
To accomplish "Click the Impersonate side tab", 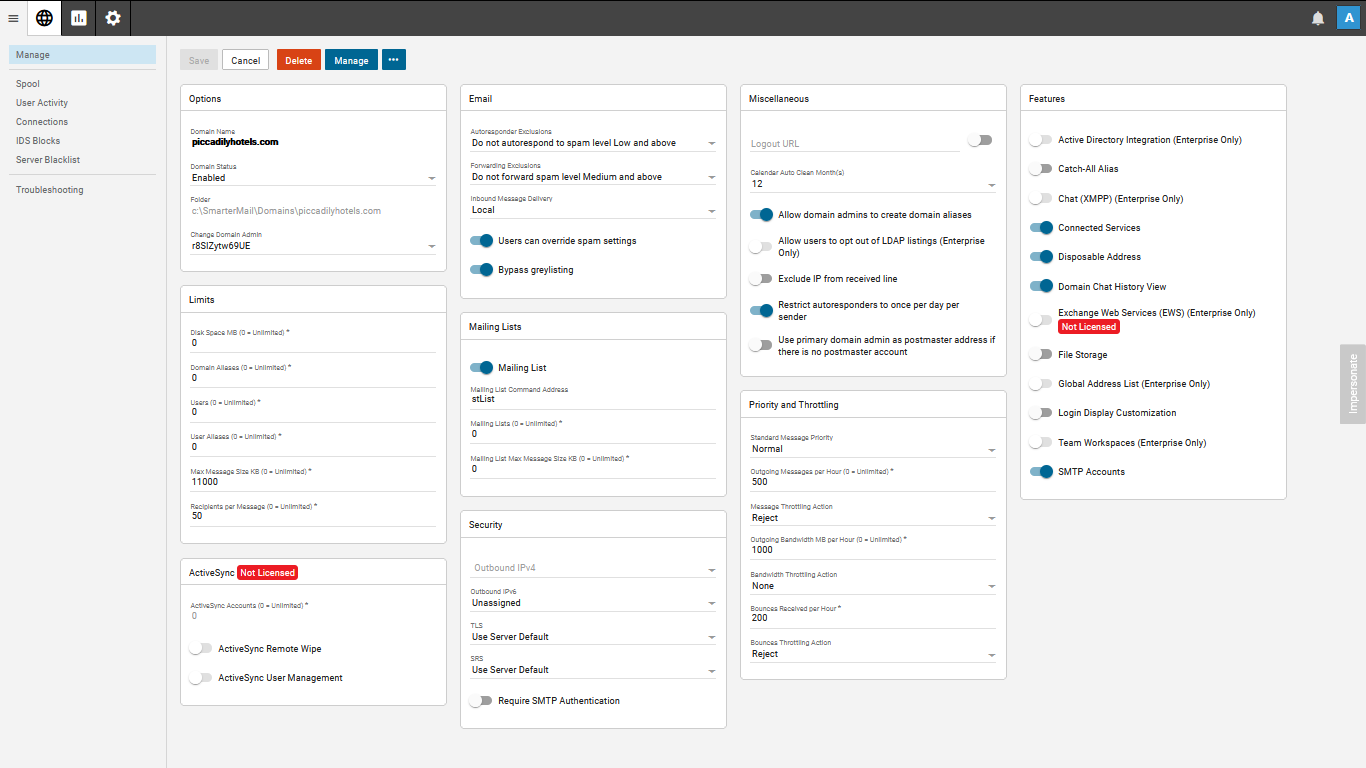I will coord(1353,384).
